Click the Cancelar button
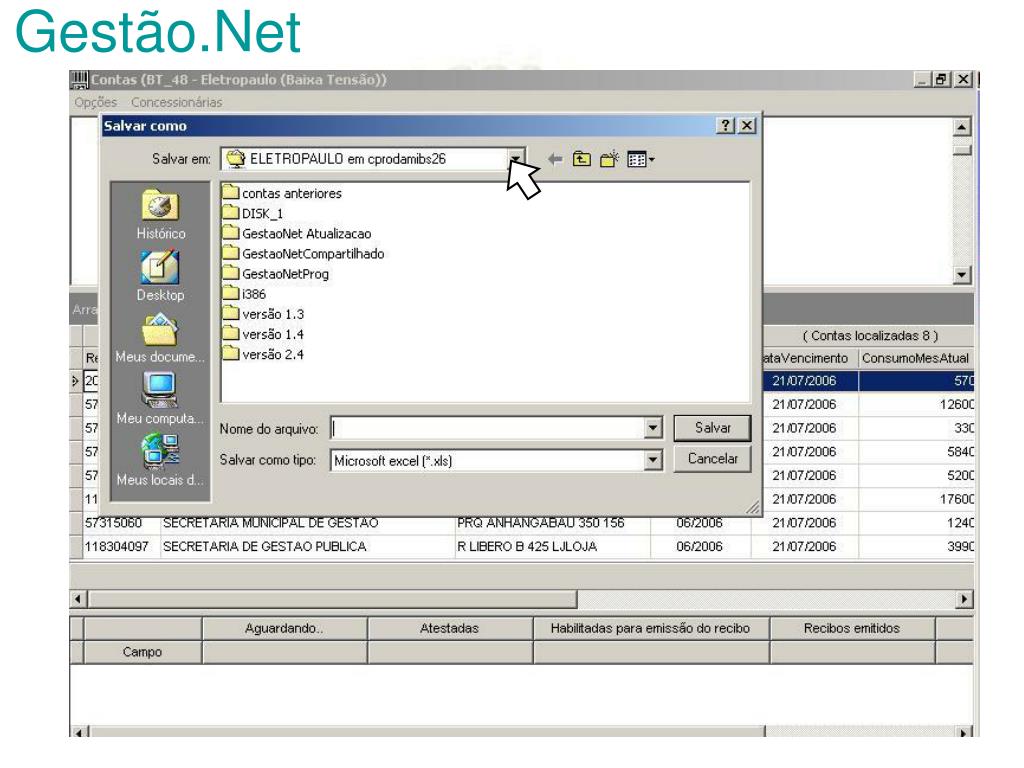This screenshot has height=768, width=1024. 712,458
